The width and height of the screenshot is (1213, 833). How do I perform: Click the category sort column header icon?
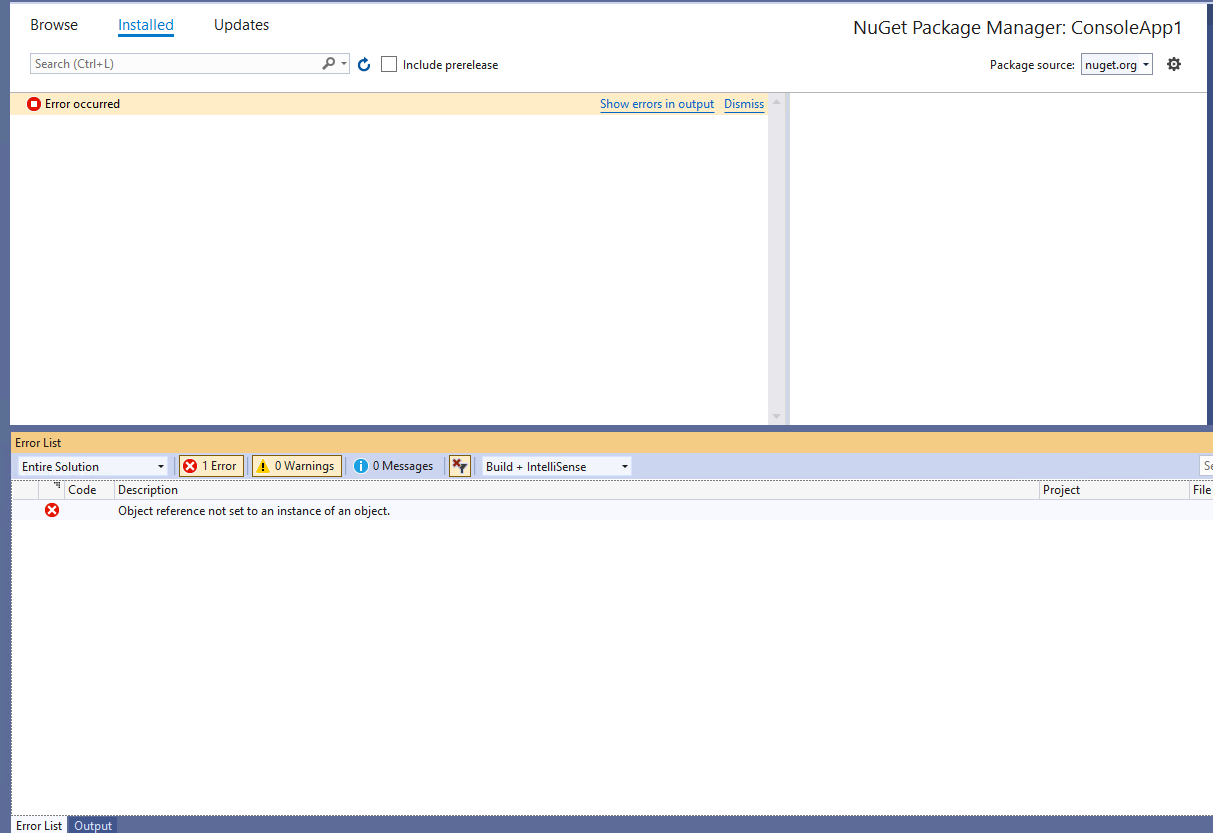[56, 487]
